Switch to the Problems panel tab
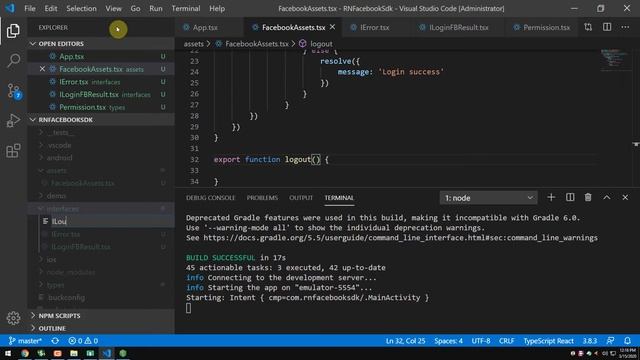The image size is (640, 360). (x=262, y=198)
